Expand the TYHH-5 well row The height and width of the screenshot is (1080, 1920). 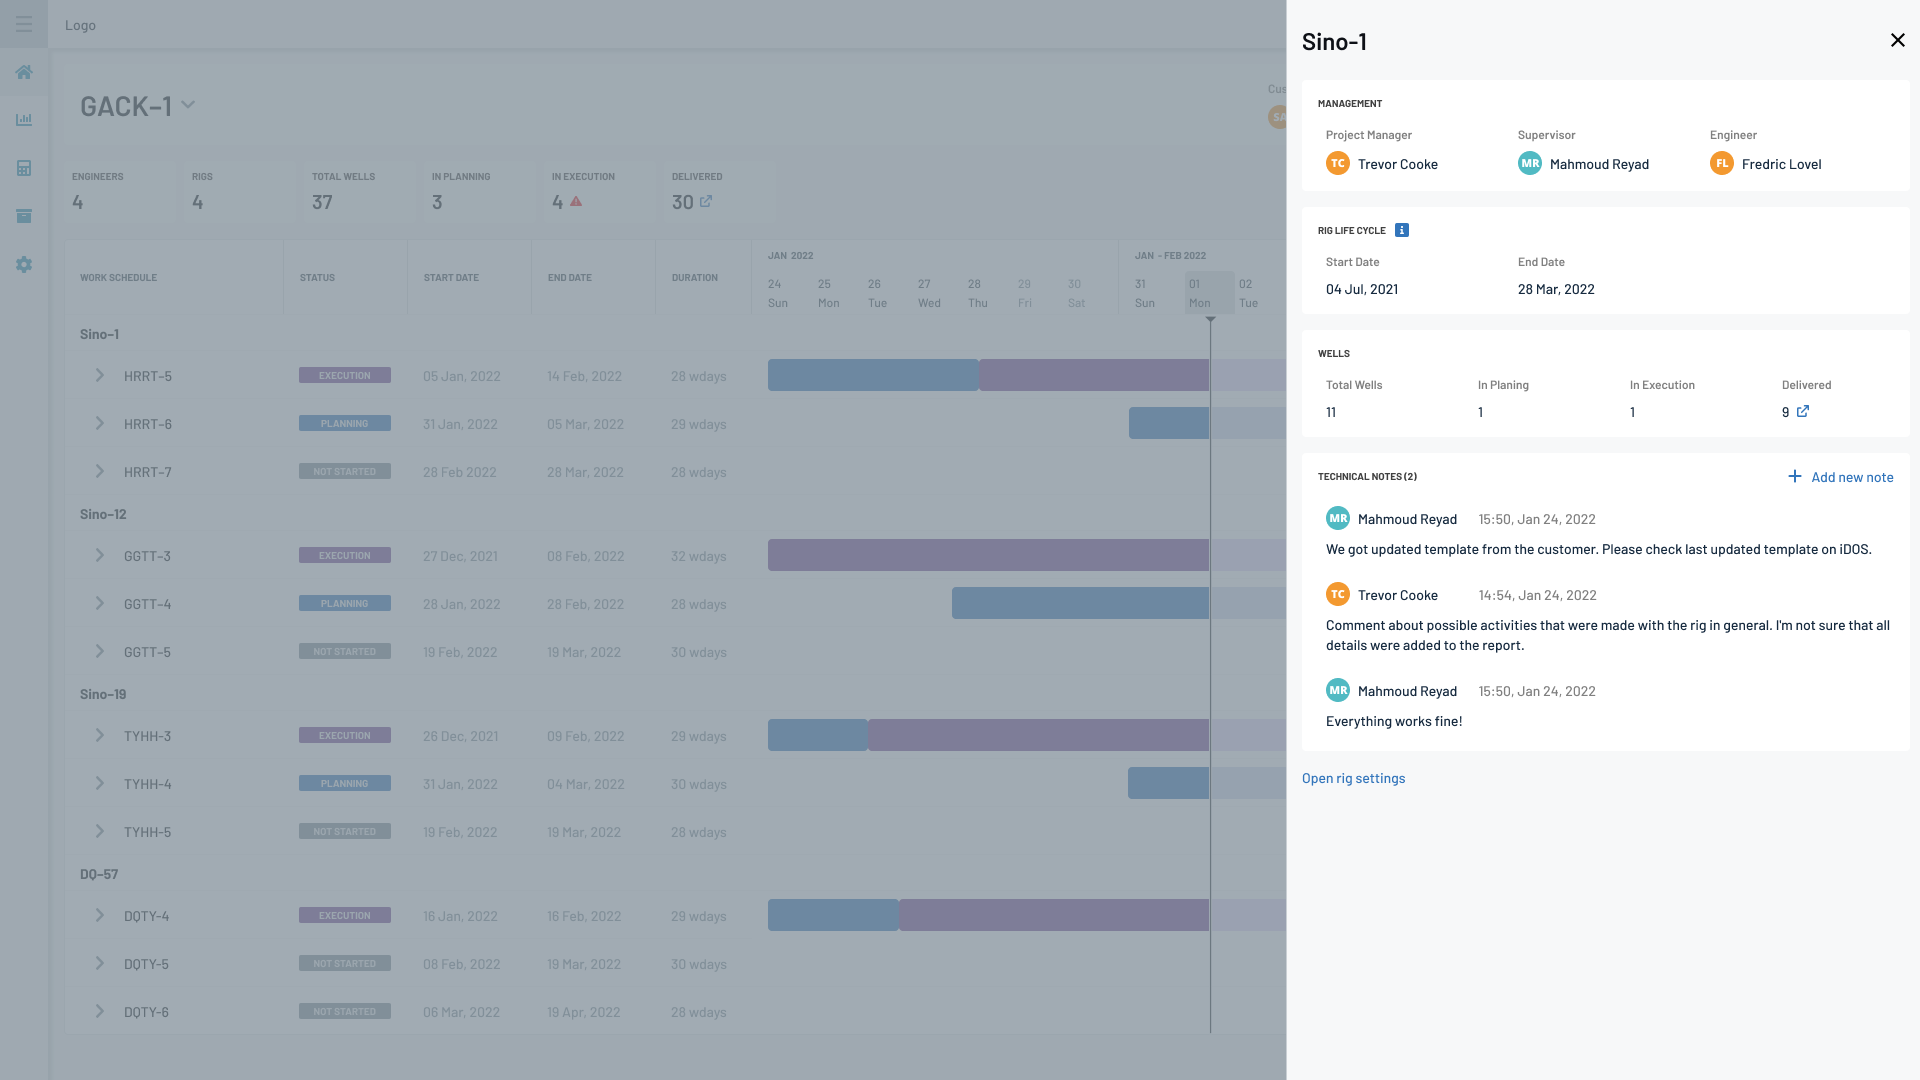click(99, 831)
